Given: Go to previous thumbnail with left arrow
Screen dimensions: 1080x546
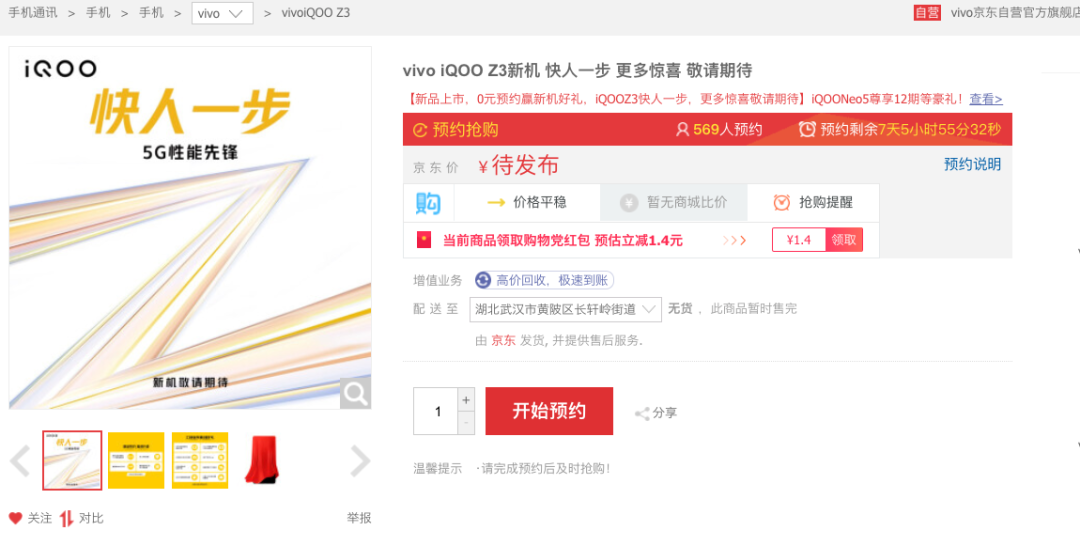Looking at the screenshot, I should coord(20,461).
